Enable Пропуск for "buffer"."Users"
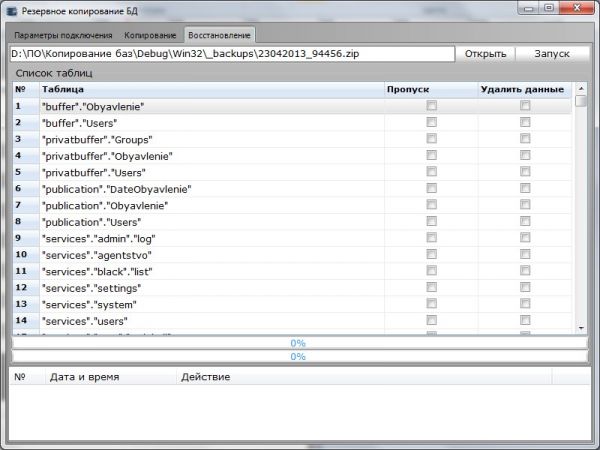 431,122
